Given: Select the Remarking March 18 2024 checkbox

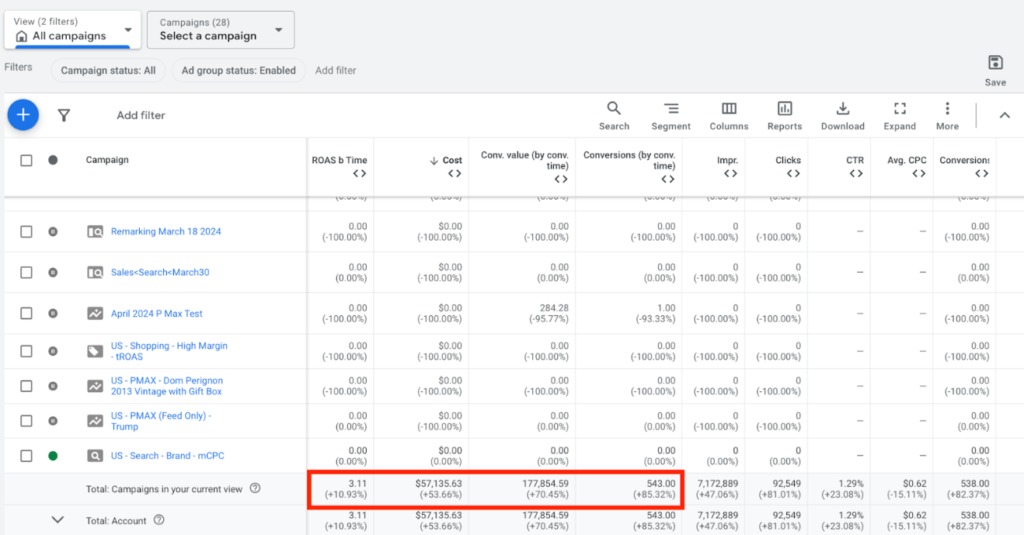Looking at the screenshot, I should pos(27,232).
